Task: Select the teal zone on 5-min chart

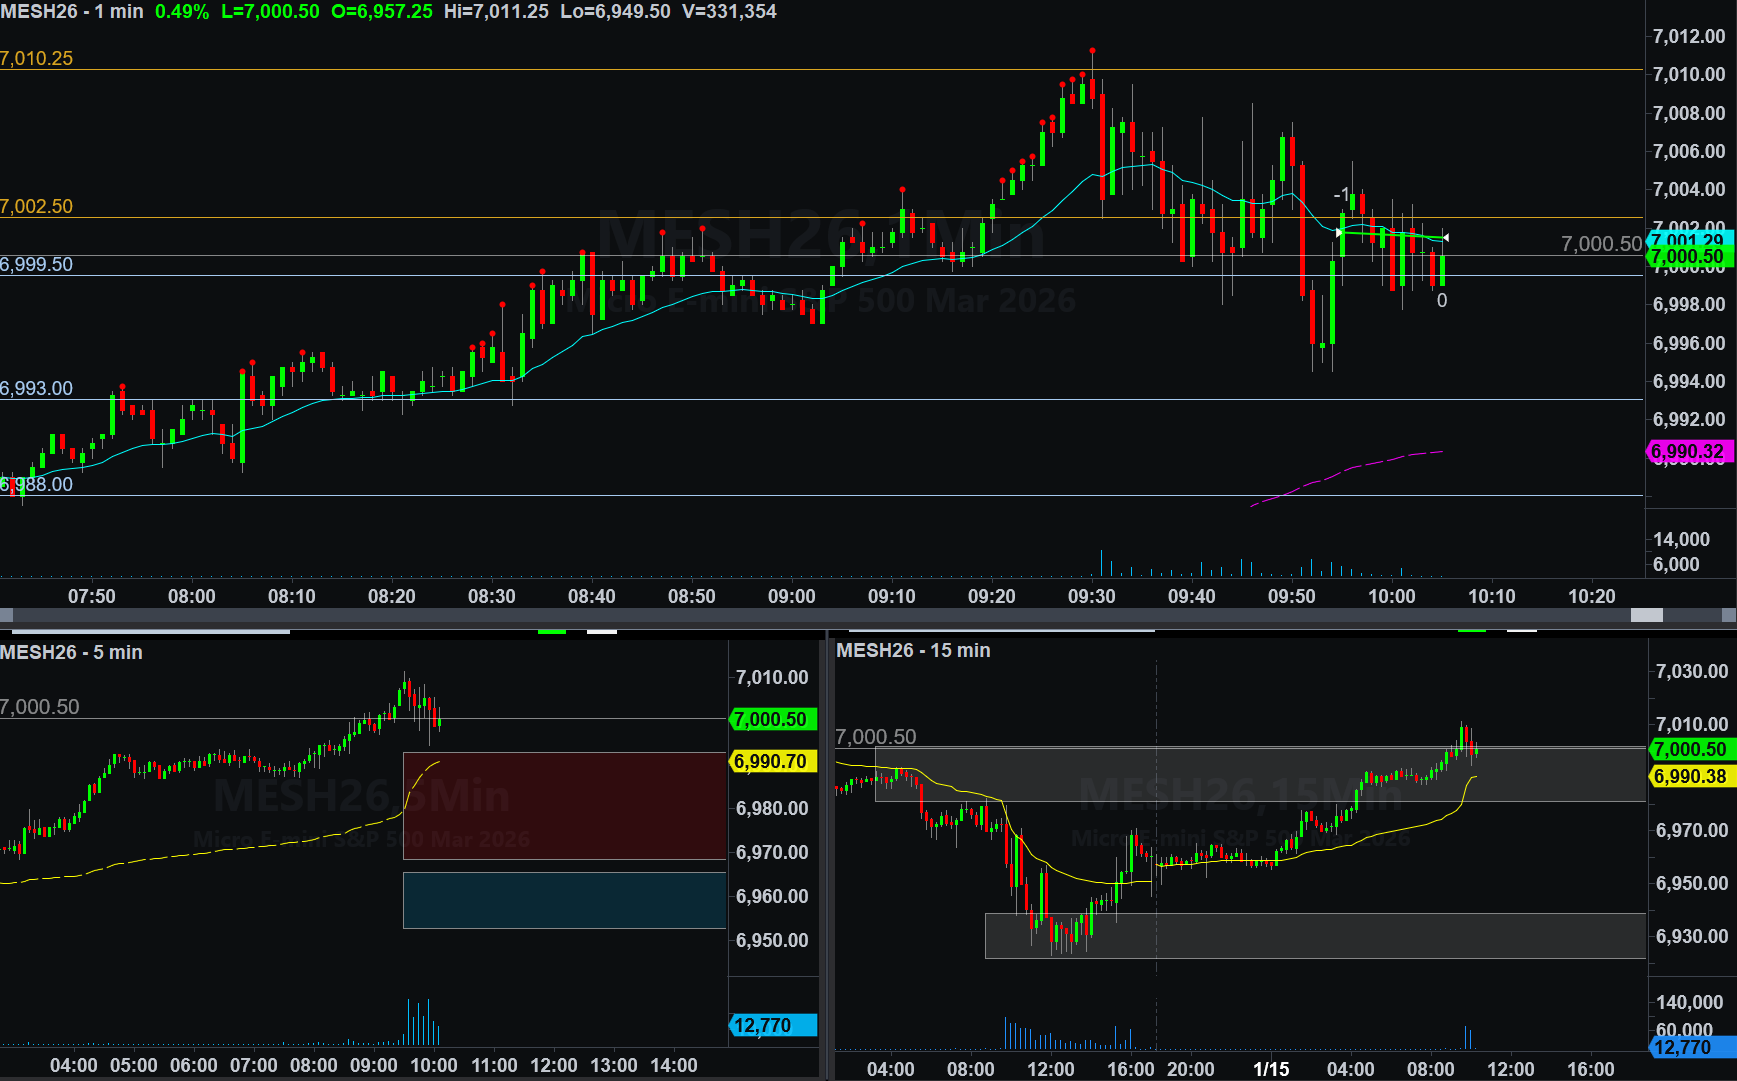Action: (x=564, y=900)
